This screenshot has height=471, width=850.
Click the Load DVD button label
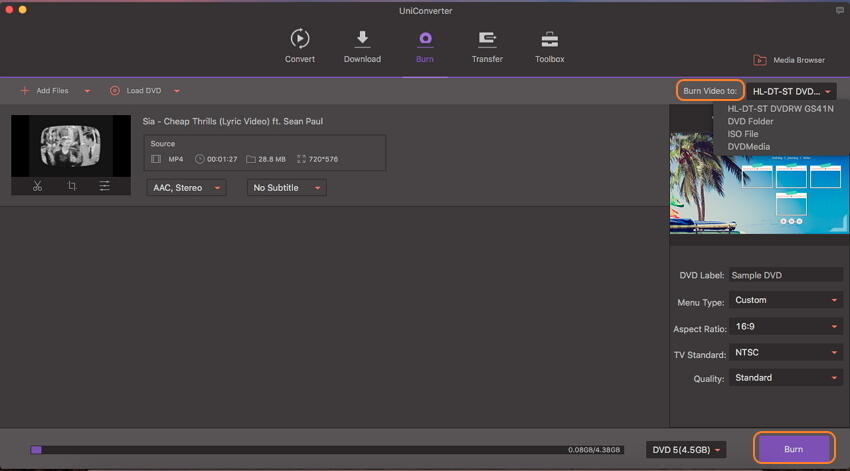tap(144, 91)
